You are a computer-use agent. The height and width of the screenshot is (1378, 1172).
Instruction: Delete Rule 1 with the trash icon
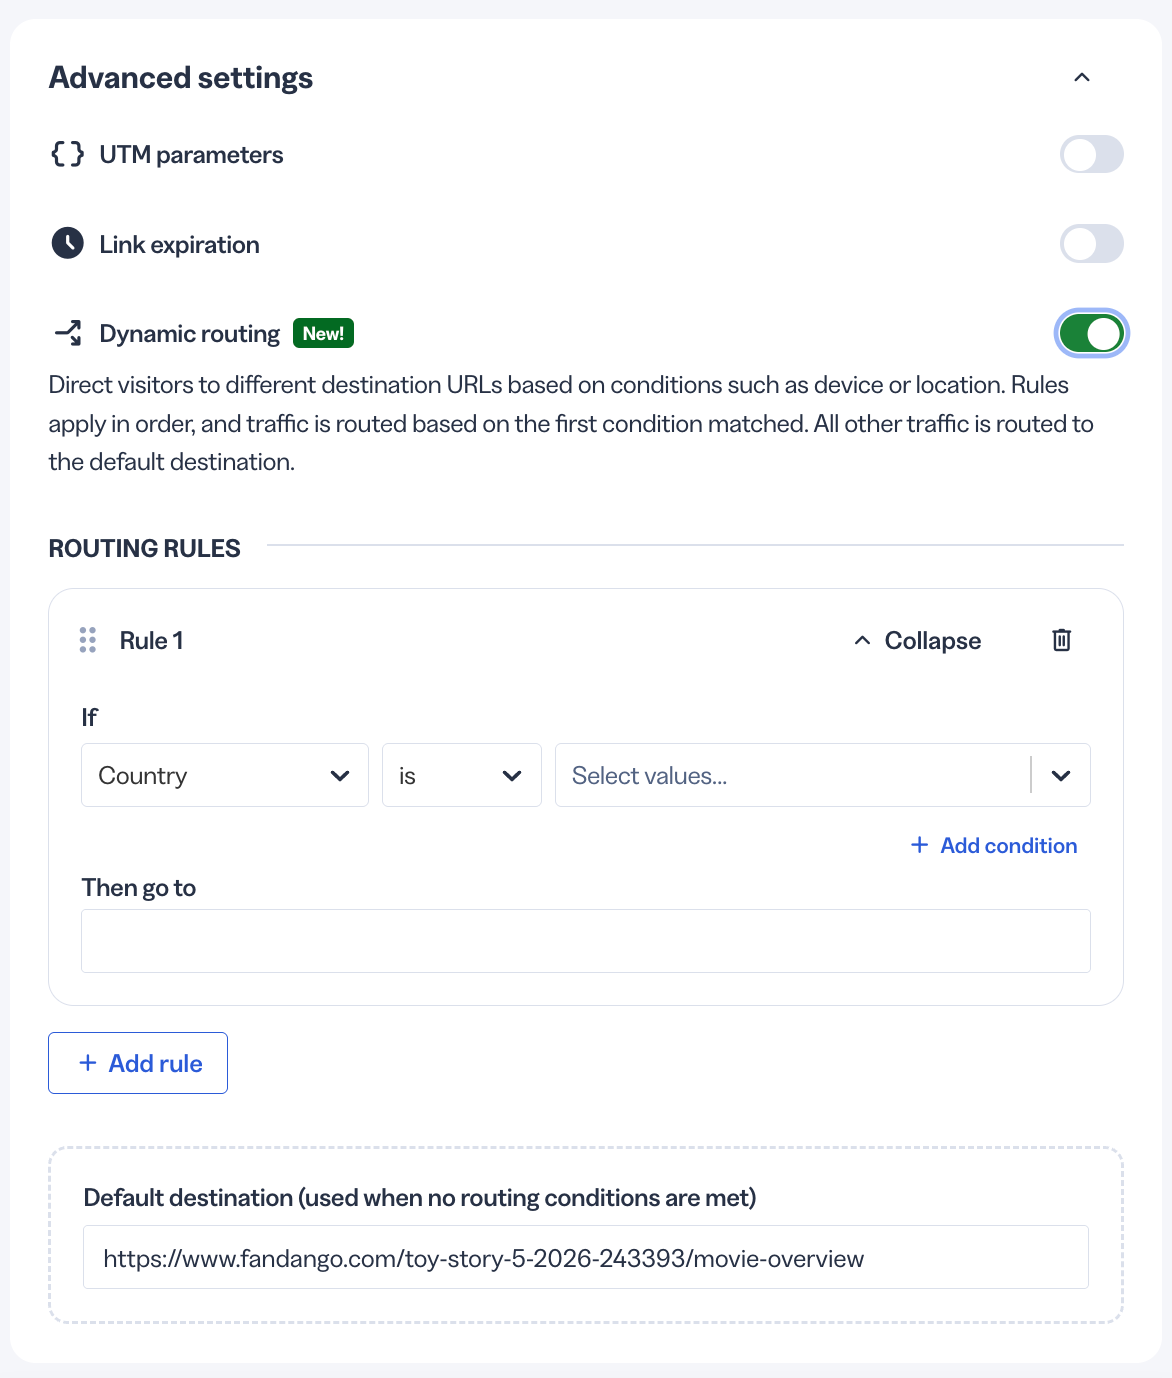tap(1062, 640)
